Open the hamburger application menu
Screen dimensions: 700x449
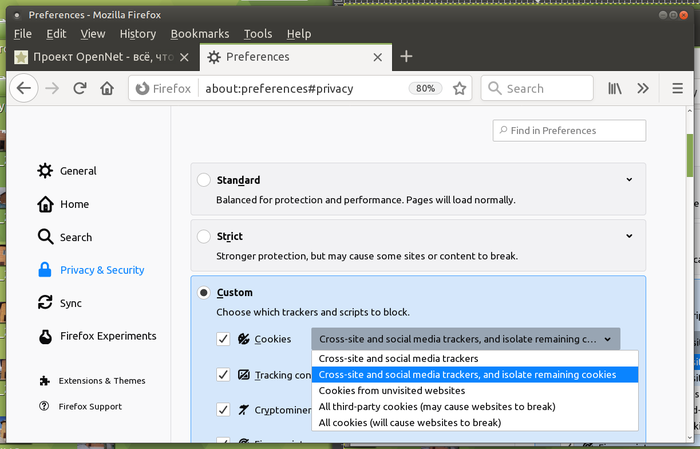pos(677,88)
